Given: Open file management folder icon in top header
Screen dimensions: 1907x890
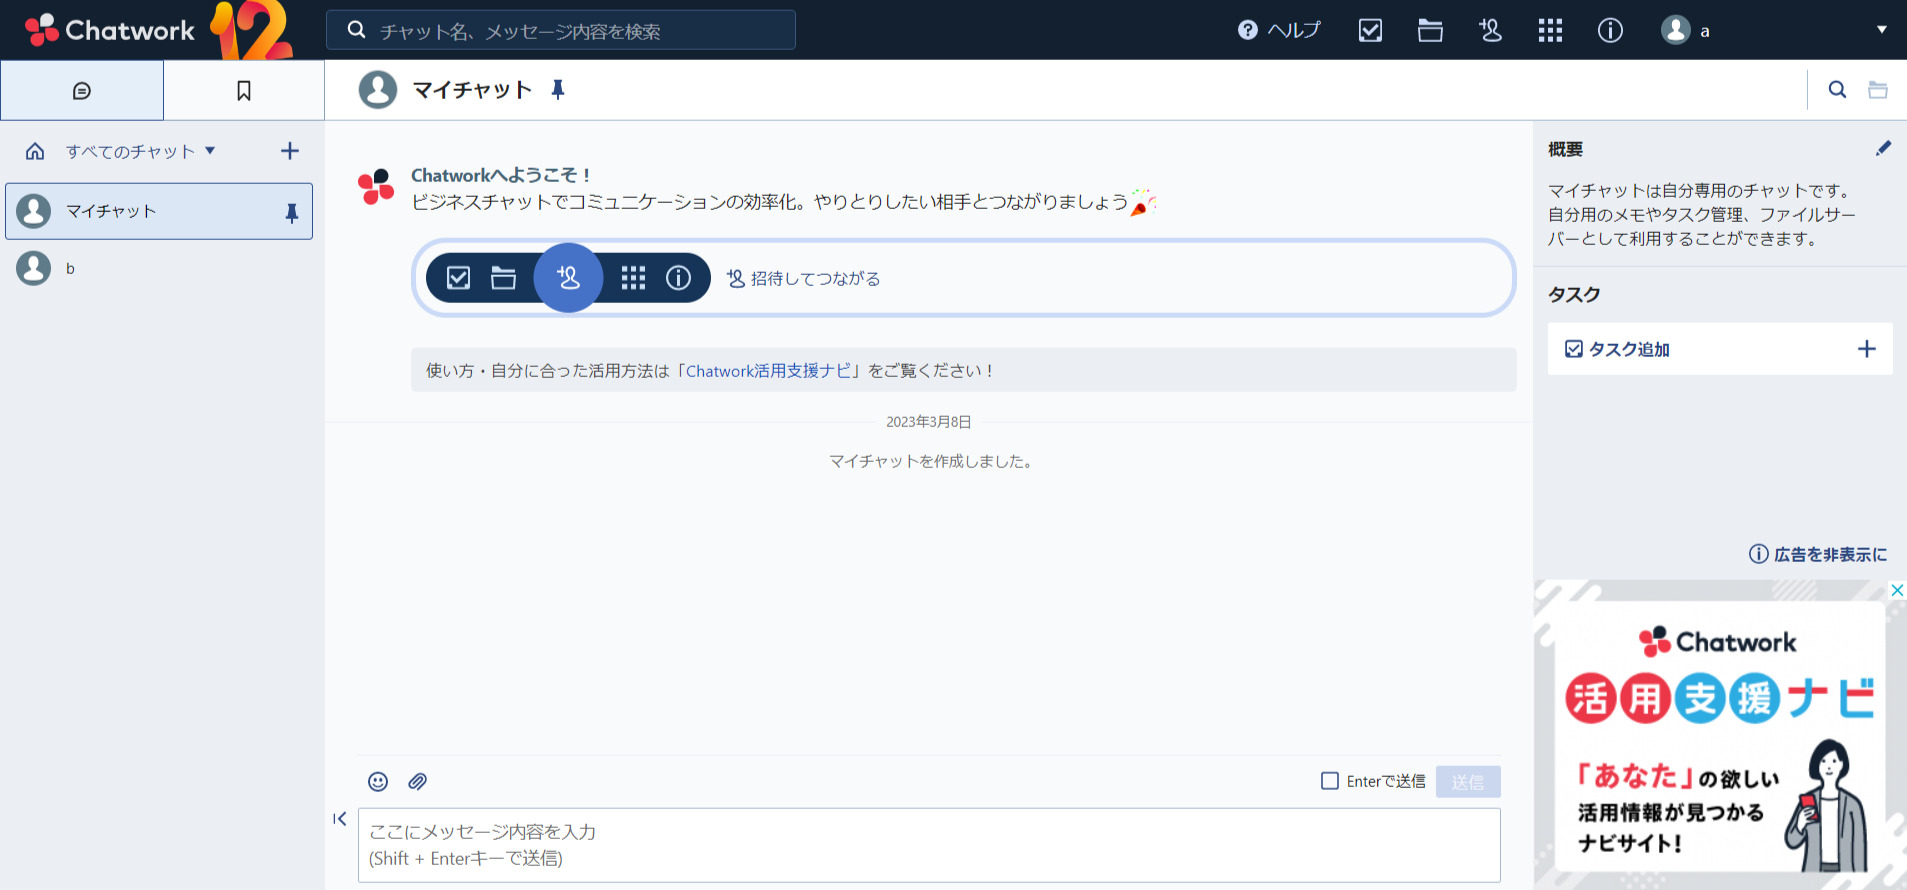Looking at the screenshot, I should coord(1430,30).
